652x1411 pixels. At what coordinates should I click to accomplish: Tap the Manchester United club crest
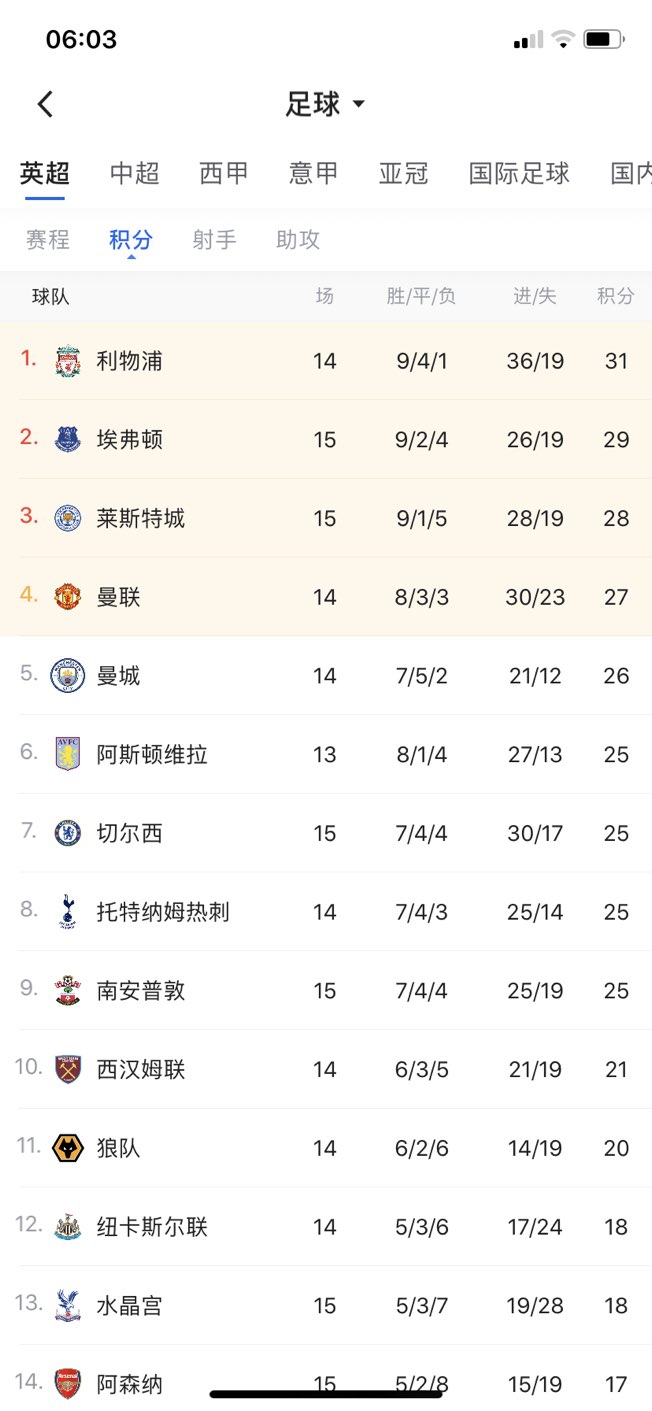[68, 597]
